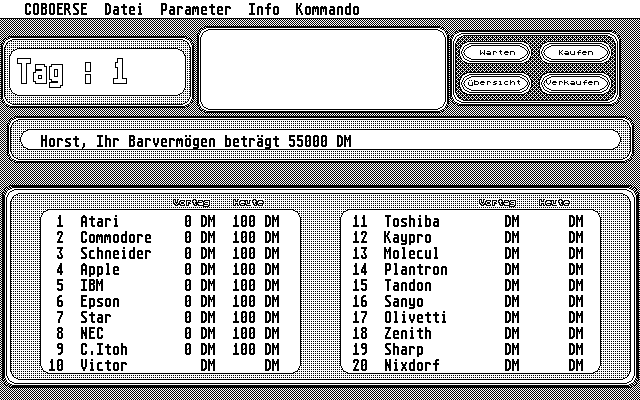This screenshot has width=640, height=400.
Task: Select the Epson stock row
Action: pos(99,301)
